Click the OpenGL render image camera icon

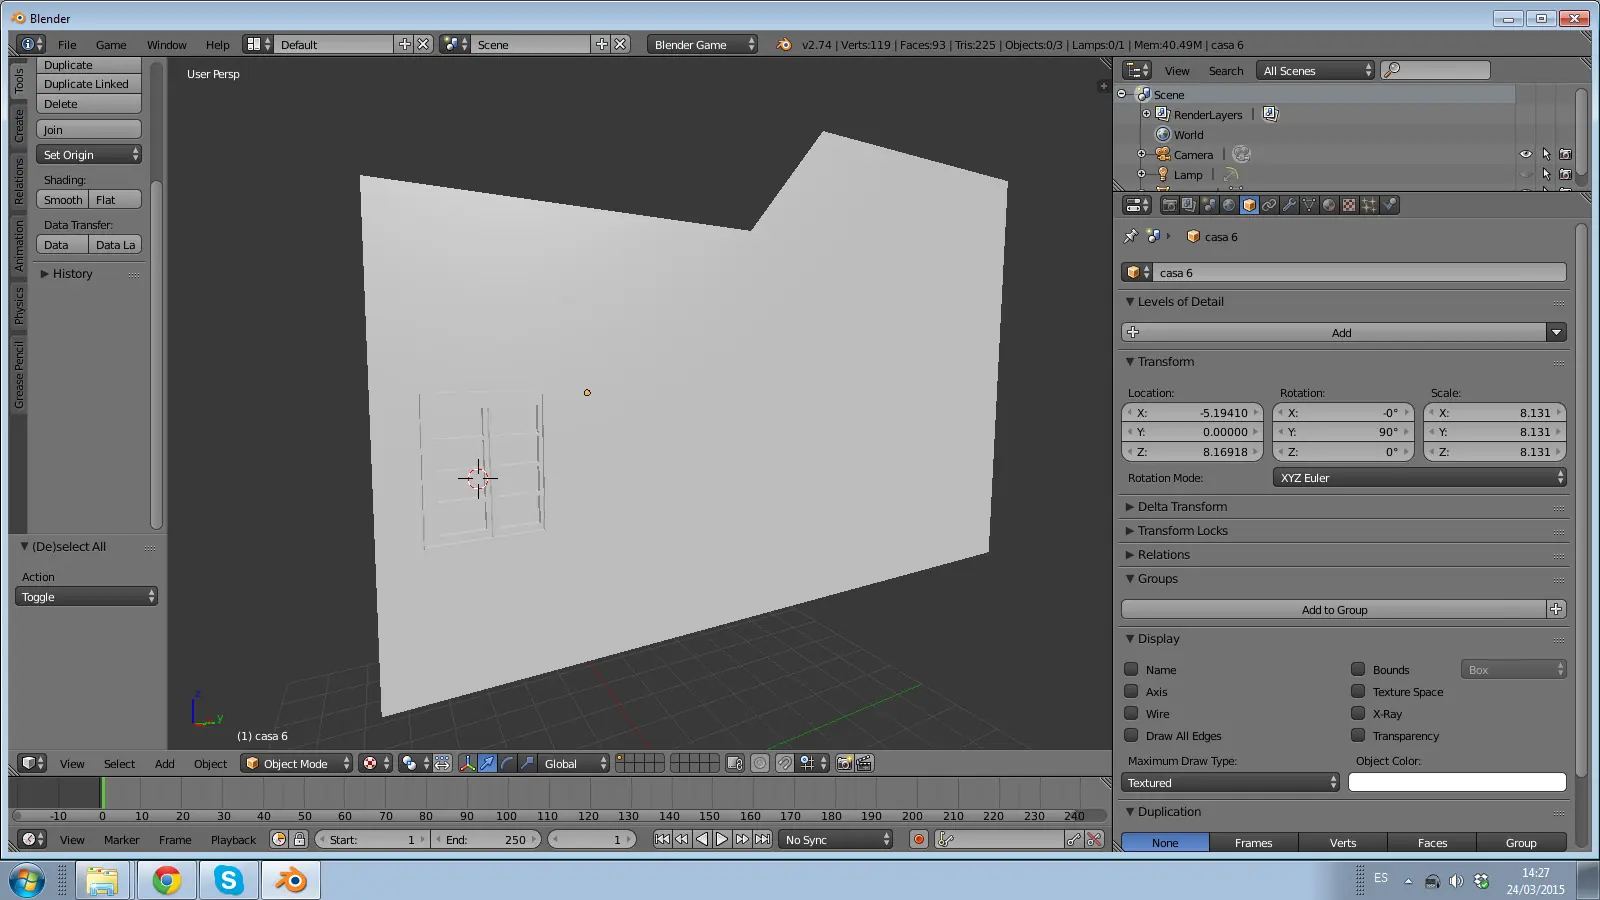[x=844, y=763]
